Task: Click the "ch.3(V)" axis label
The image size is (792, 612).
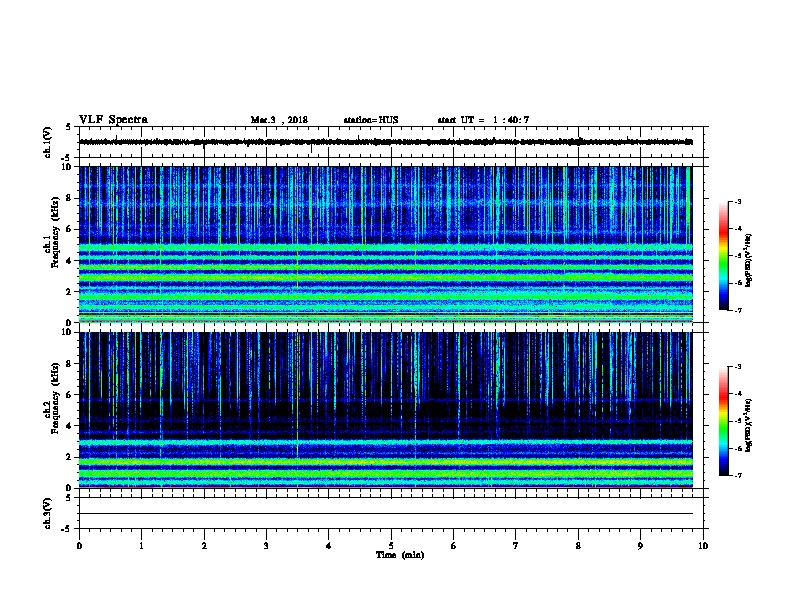Action: click(x=48, y=513)
